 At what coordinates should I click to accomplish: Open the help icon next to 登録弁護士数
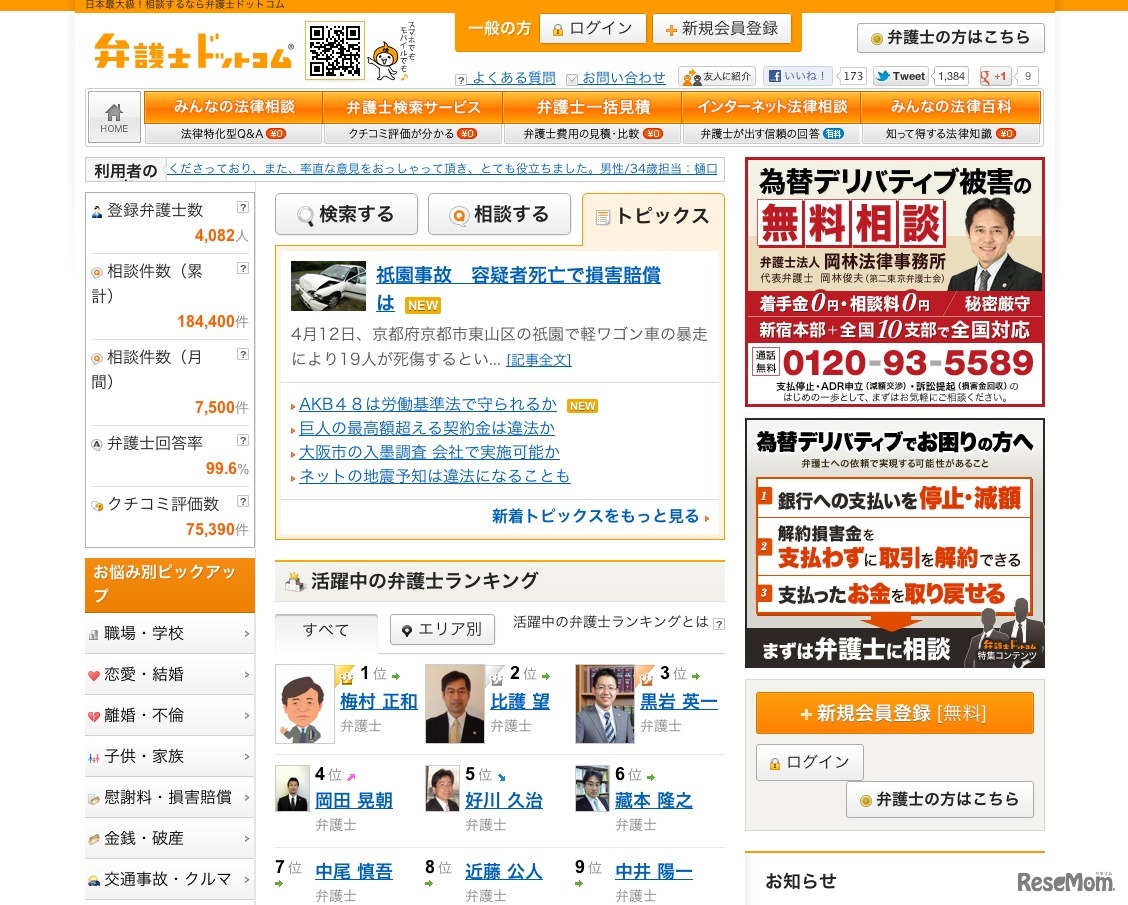pos(243,208)
